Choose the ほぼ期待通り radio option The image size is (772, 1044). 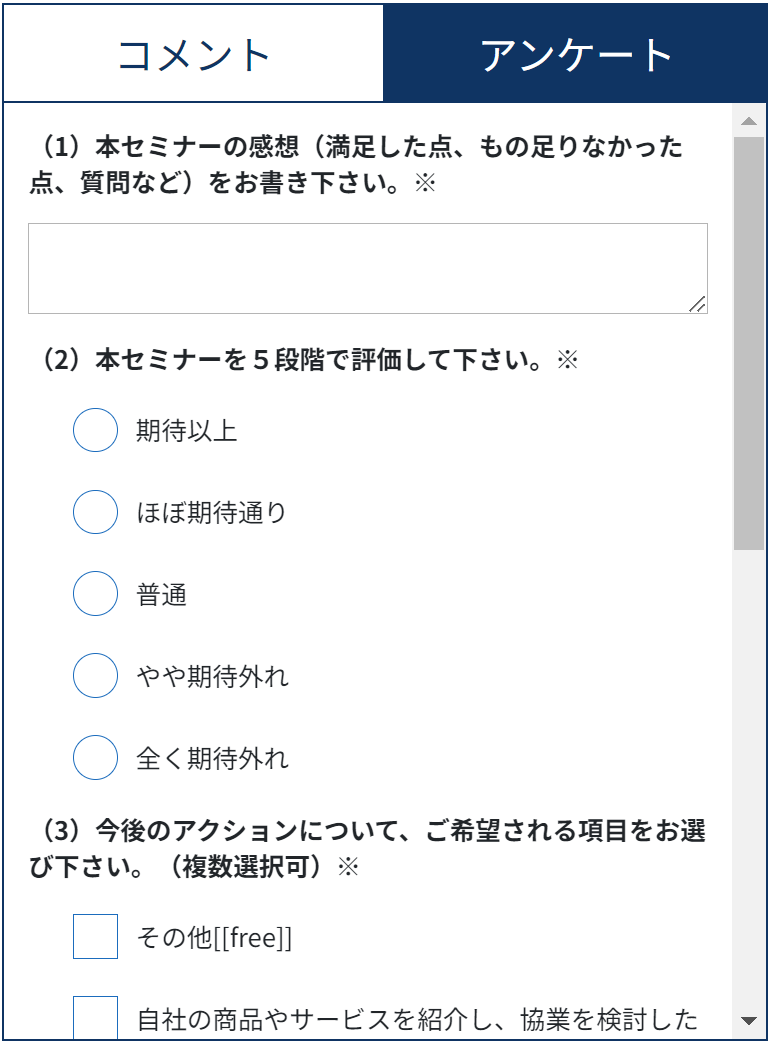96,513
